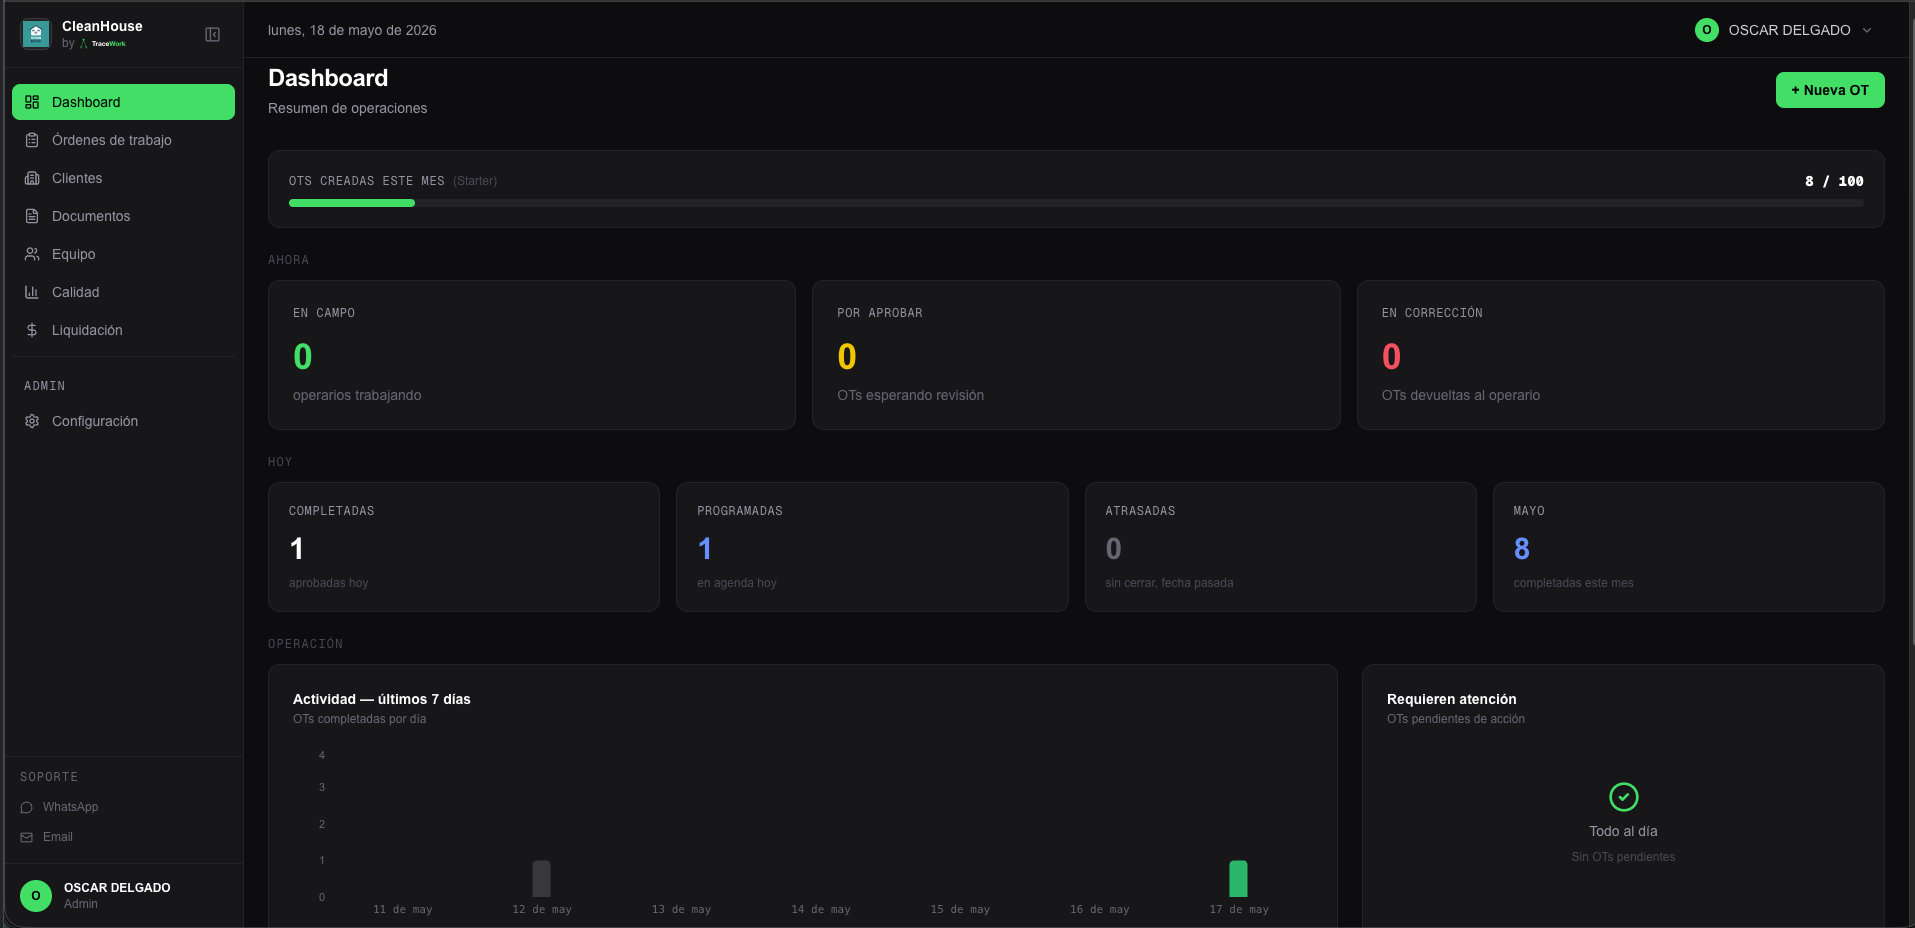Click the Actividad — últimos 7 días heading

pos(381,699)
